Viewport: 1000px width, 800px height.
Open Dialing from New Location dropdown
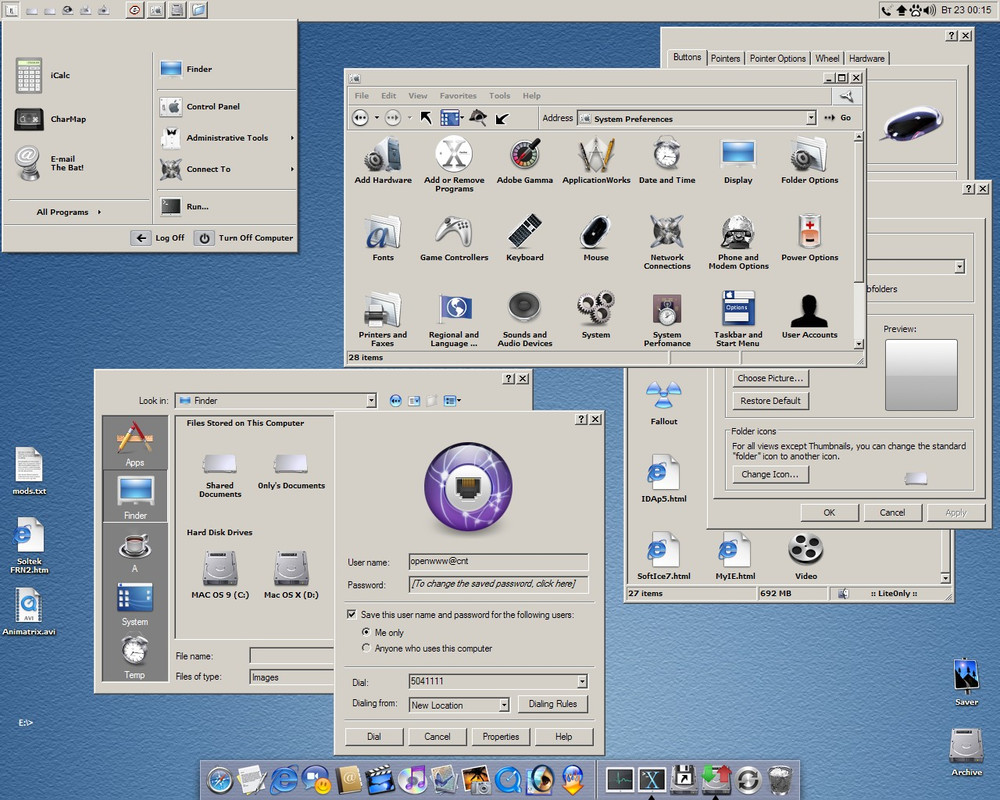[x=504, y=705]
